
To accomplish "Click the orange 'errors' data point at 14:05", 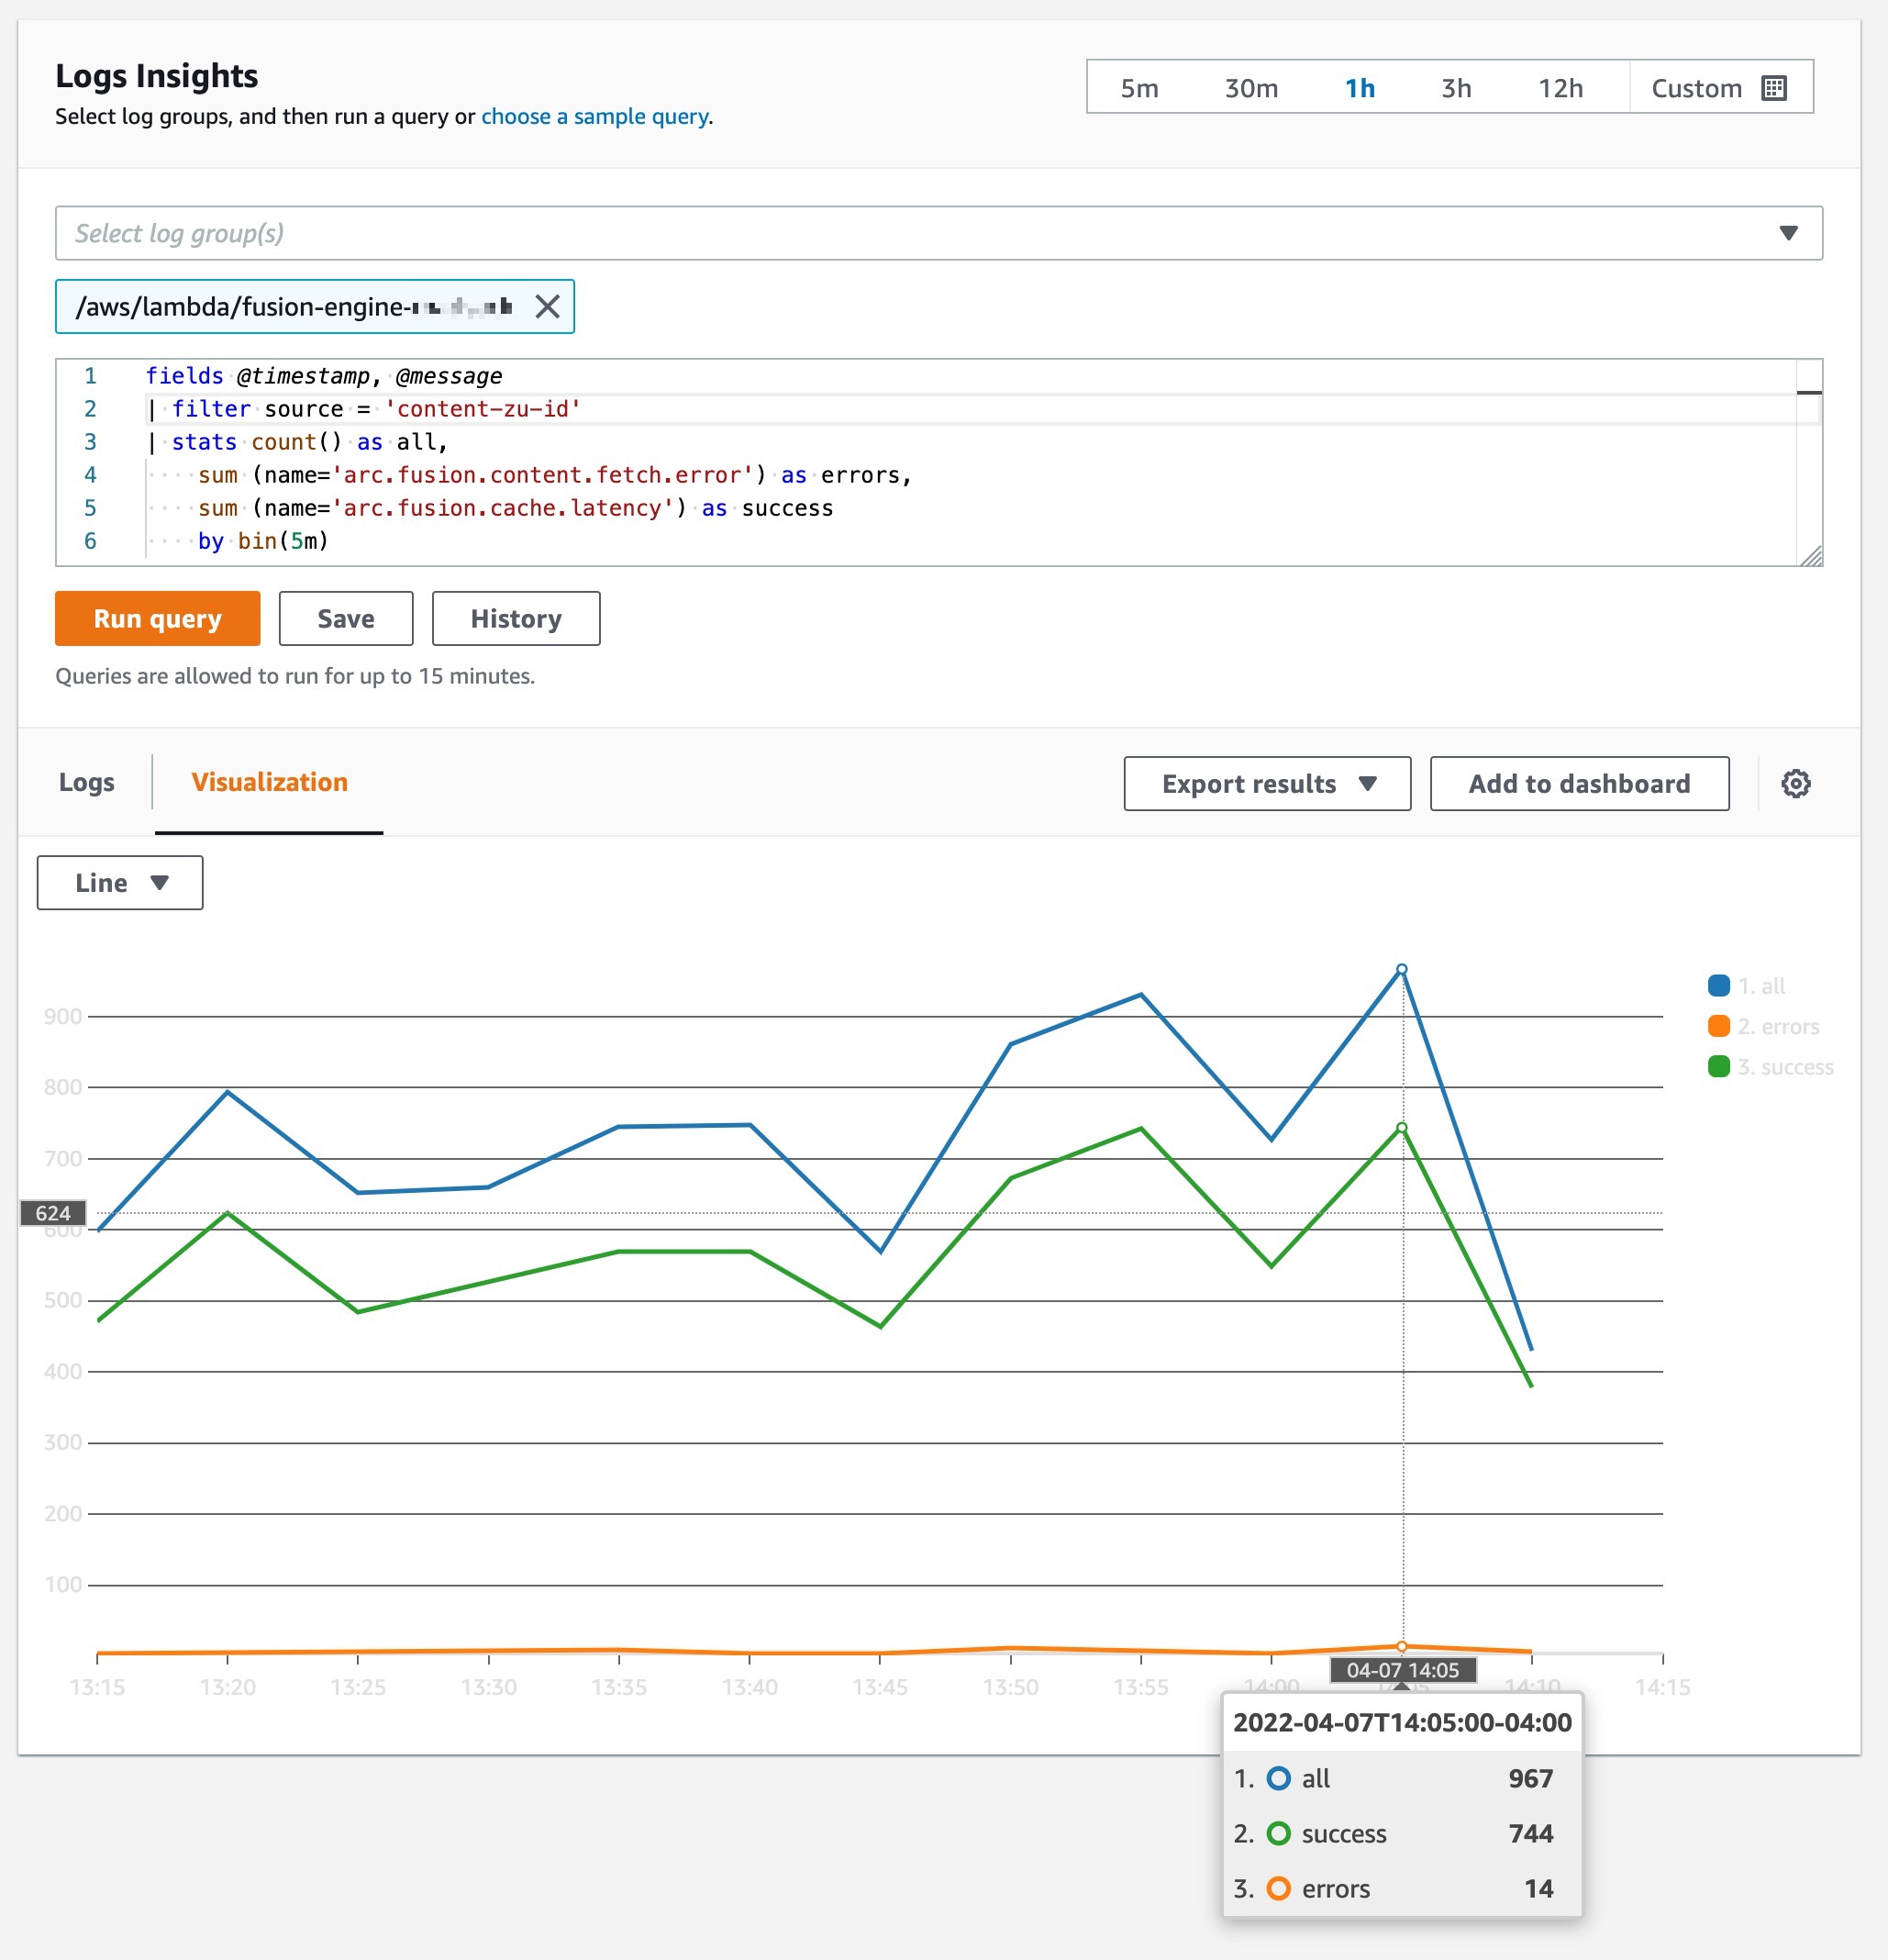I will point(1402,1646).
